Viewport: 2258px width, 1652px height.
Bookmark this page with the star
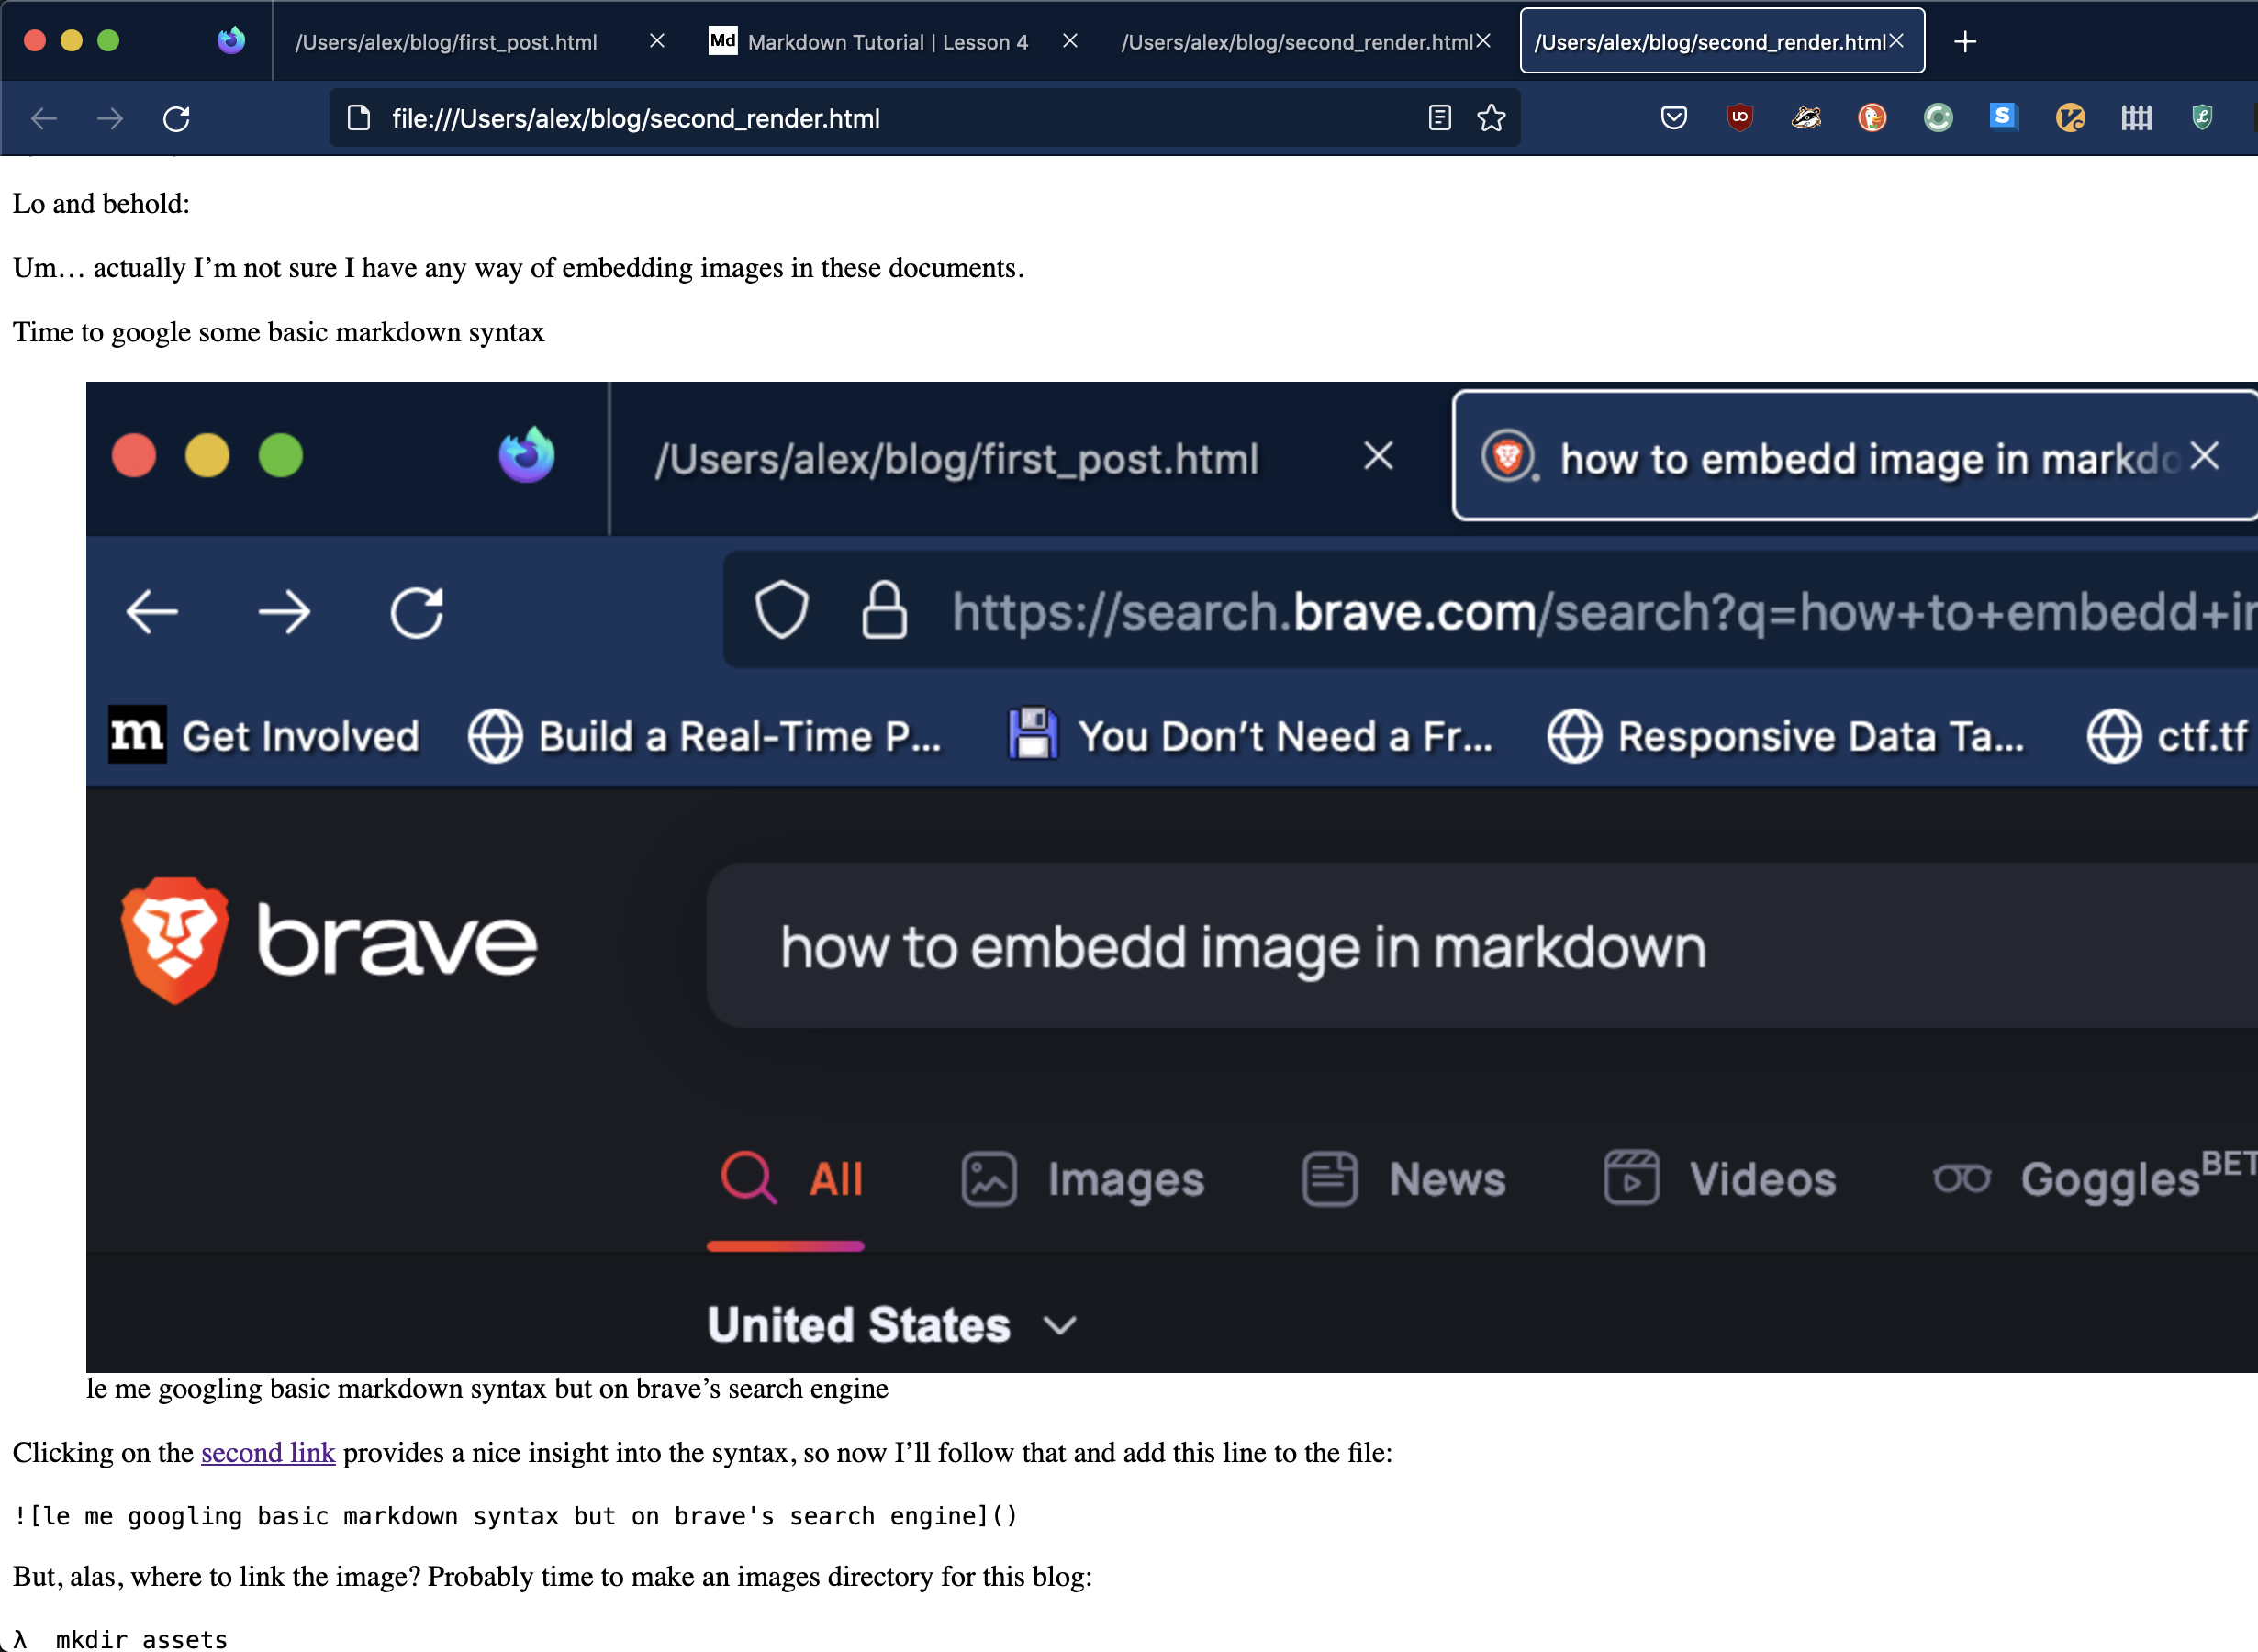tap(1491, 118)
